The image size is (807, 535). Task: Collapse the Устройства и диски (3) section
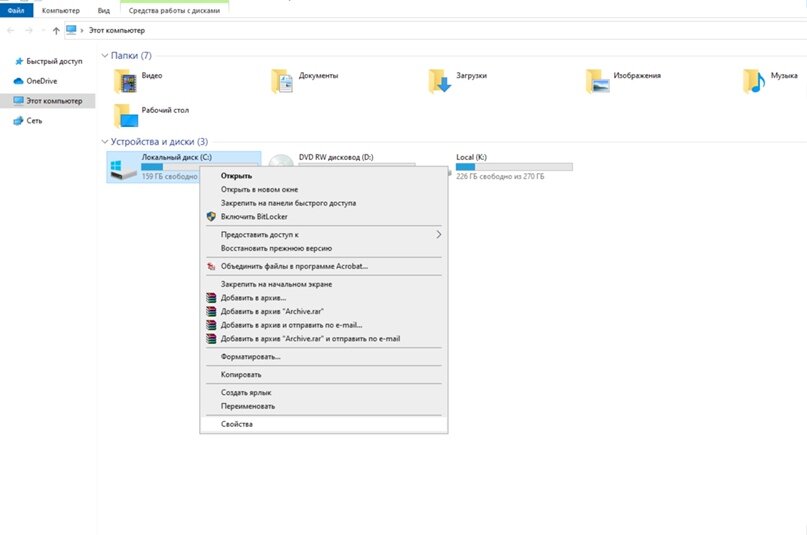click(x=104, y=141)
